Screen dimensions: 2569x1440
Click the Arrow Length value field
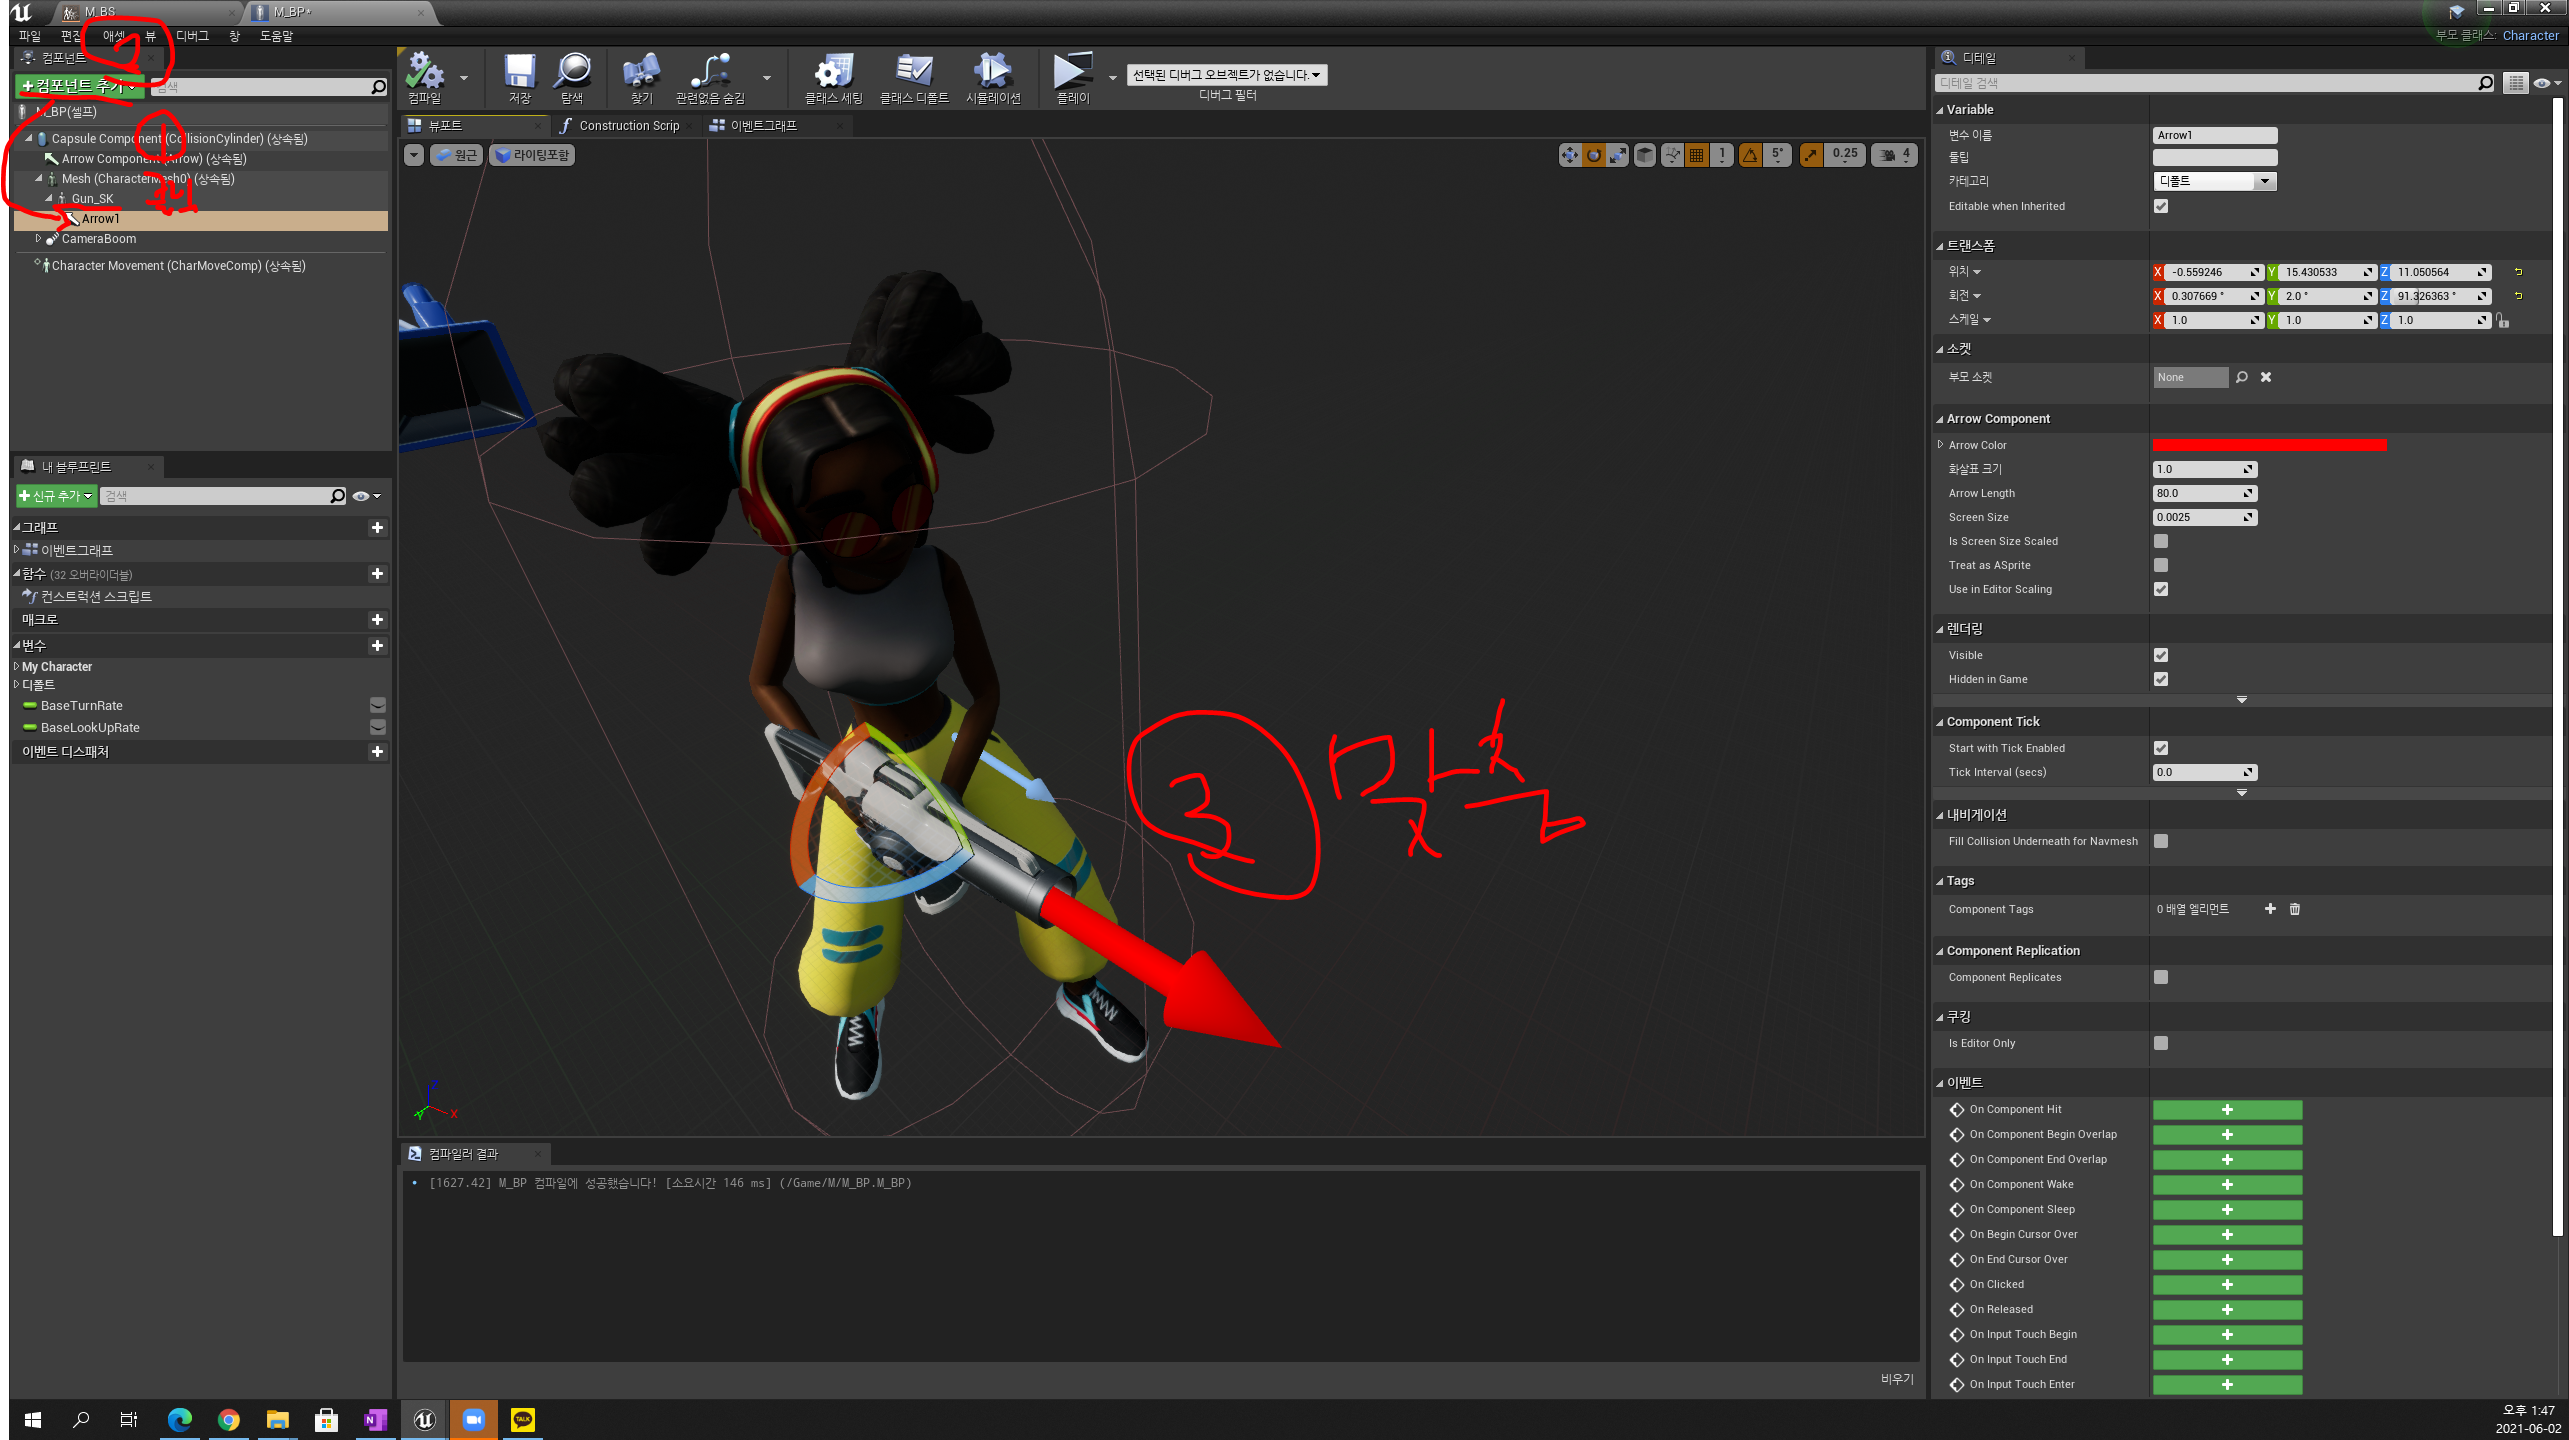[2204, 493]
